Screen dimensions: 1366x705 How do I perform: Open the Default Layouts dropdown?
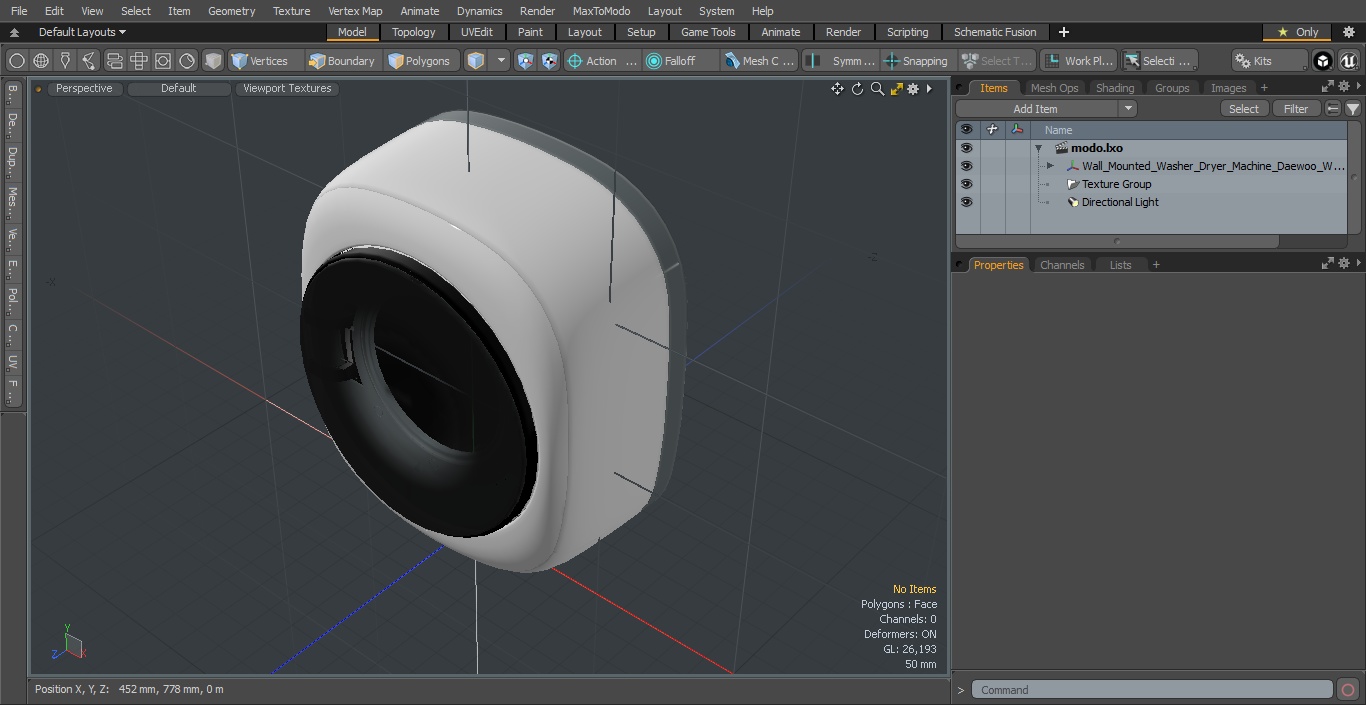coord(82,32)
